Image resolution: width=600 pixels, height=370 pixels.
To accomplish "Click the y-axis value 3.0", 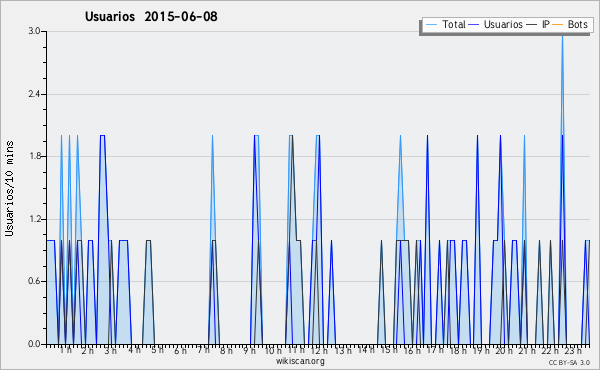I will tap(34, 31).
